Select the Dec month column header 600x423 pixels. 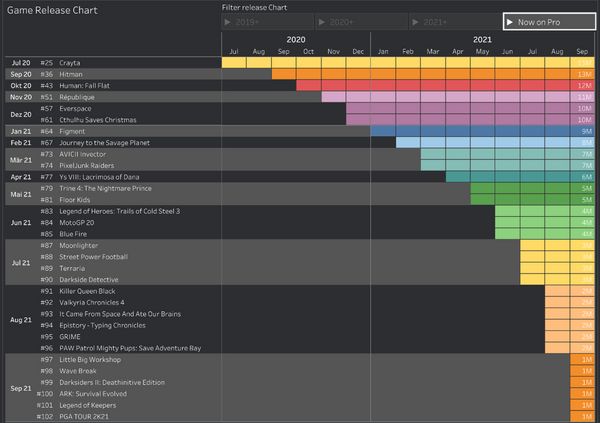point(358,51)
